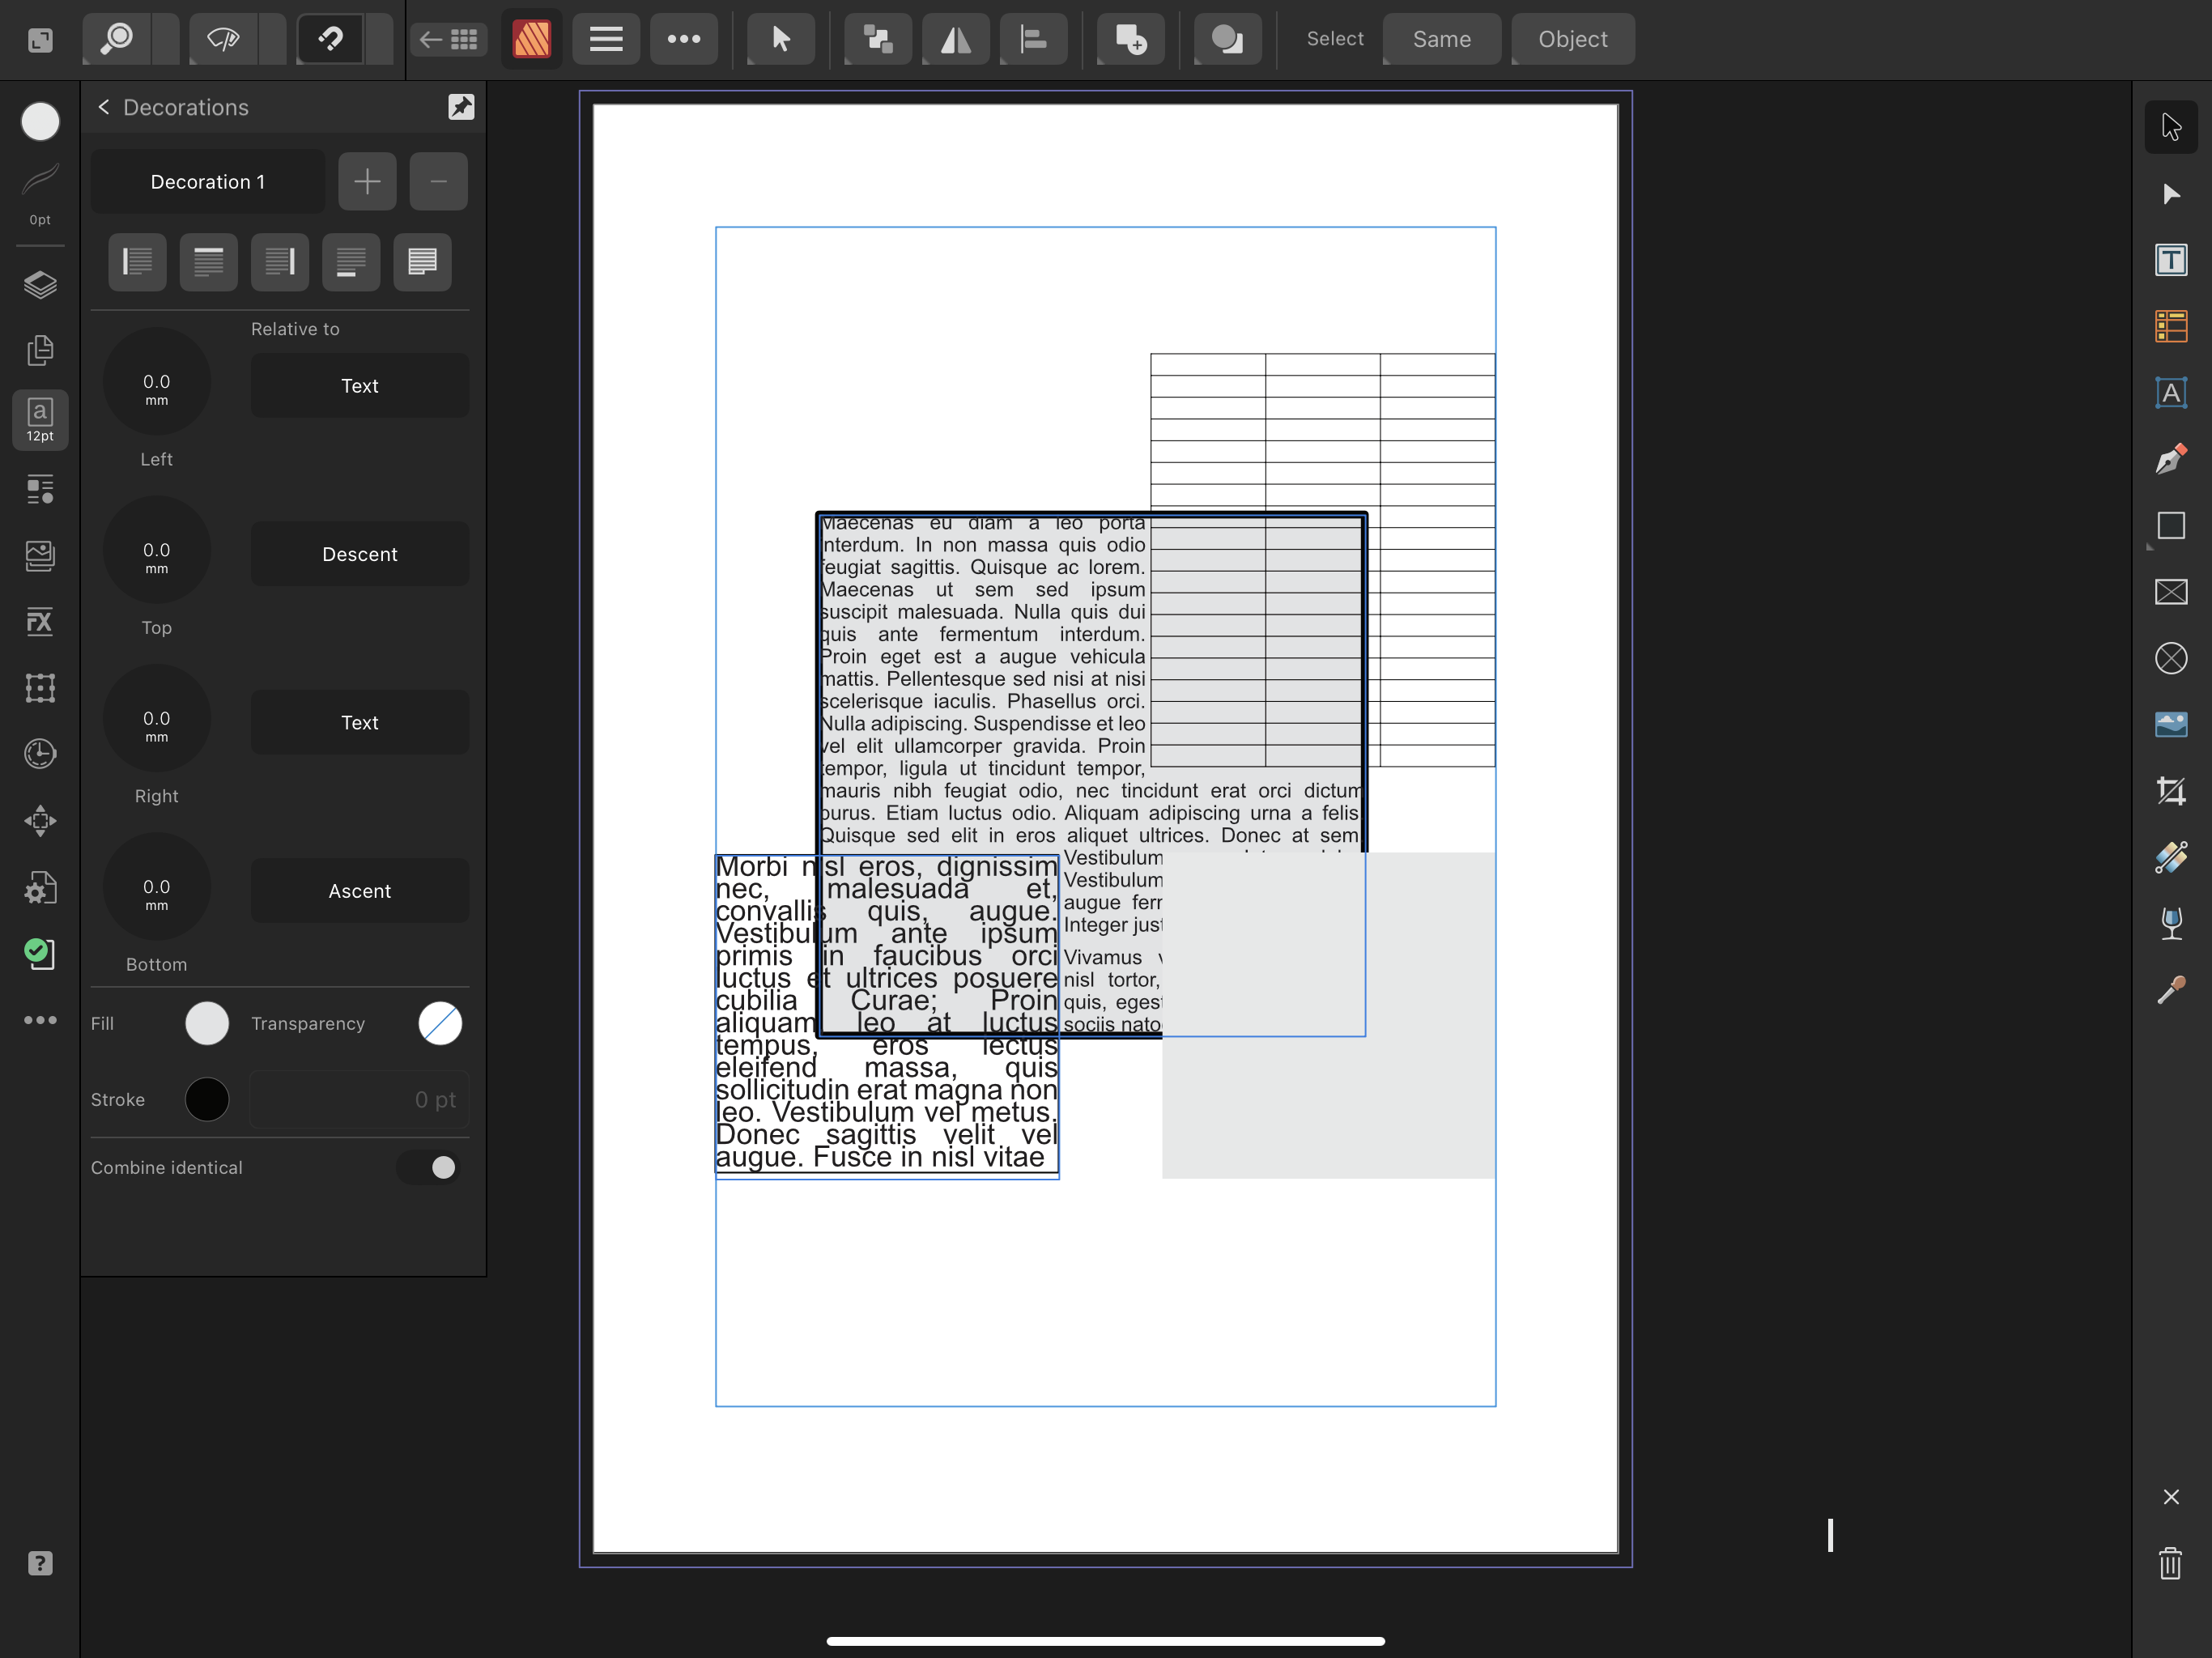Open Relative to Text dropdown for Left
Viewport: 2212px width, 1658px height.
click(x=359, y=386)
